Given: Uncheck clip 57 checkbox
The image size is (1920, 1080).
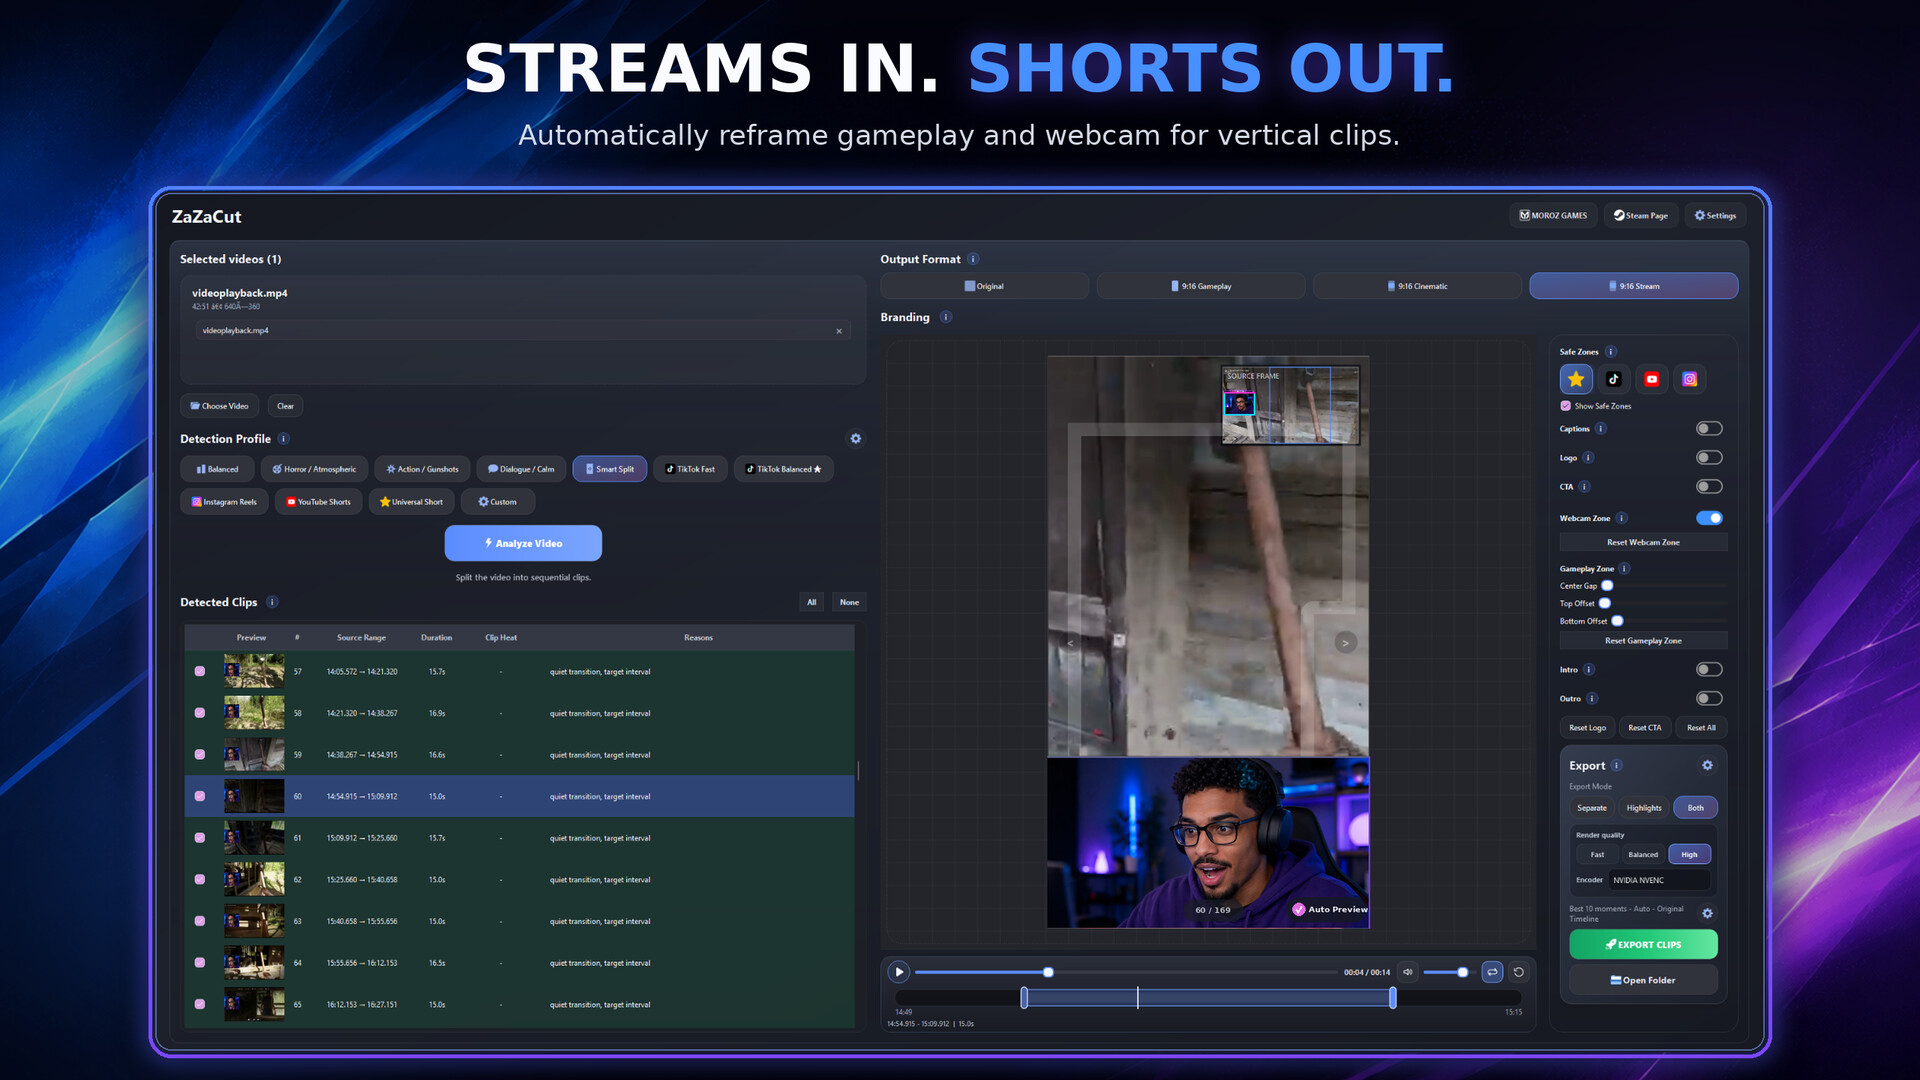Looking at the screenshot, I should click(200, 672).
